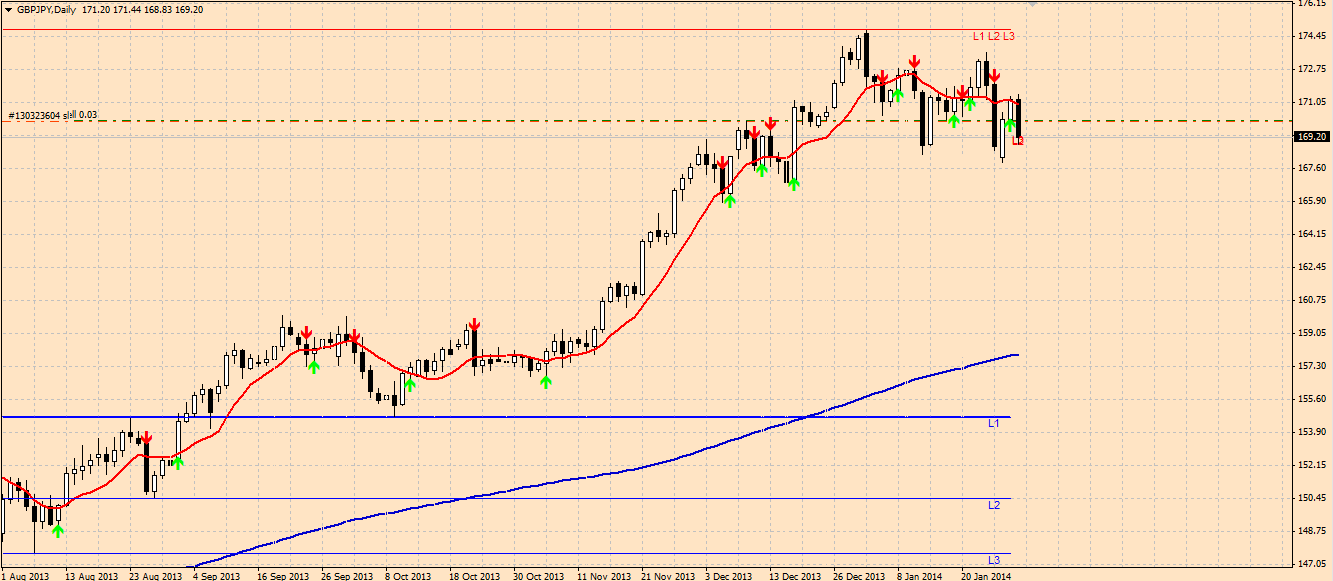The height and width of the screenshot is (581, 1333).
Task: Click the 174.45 price scale label
Action: click(x=1311, y=36)
